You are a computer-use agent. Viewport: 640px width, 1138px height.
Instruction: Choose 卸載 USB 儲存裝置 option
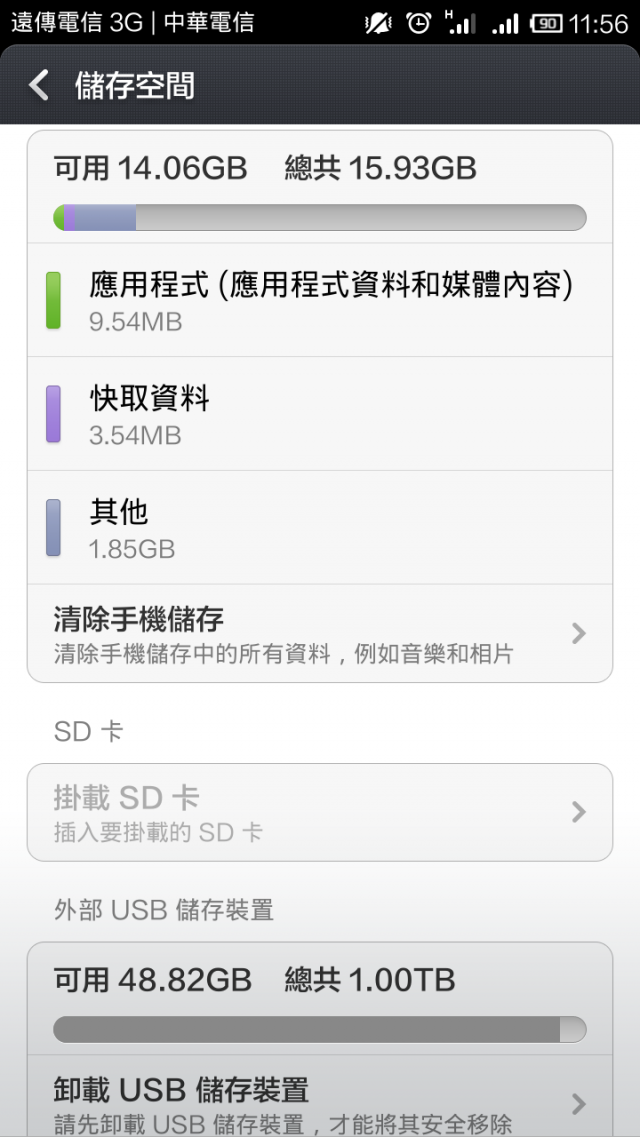320,1096
